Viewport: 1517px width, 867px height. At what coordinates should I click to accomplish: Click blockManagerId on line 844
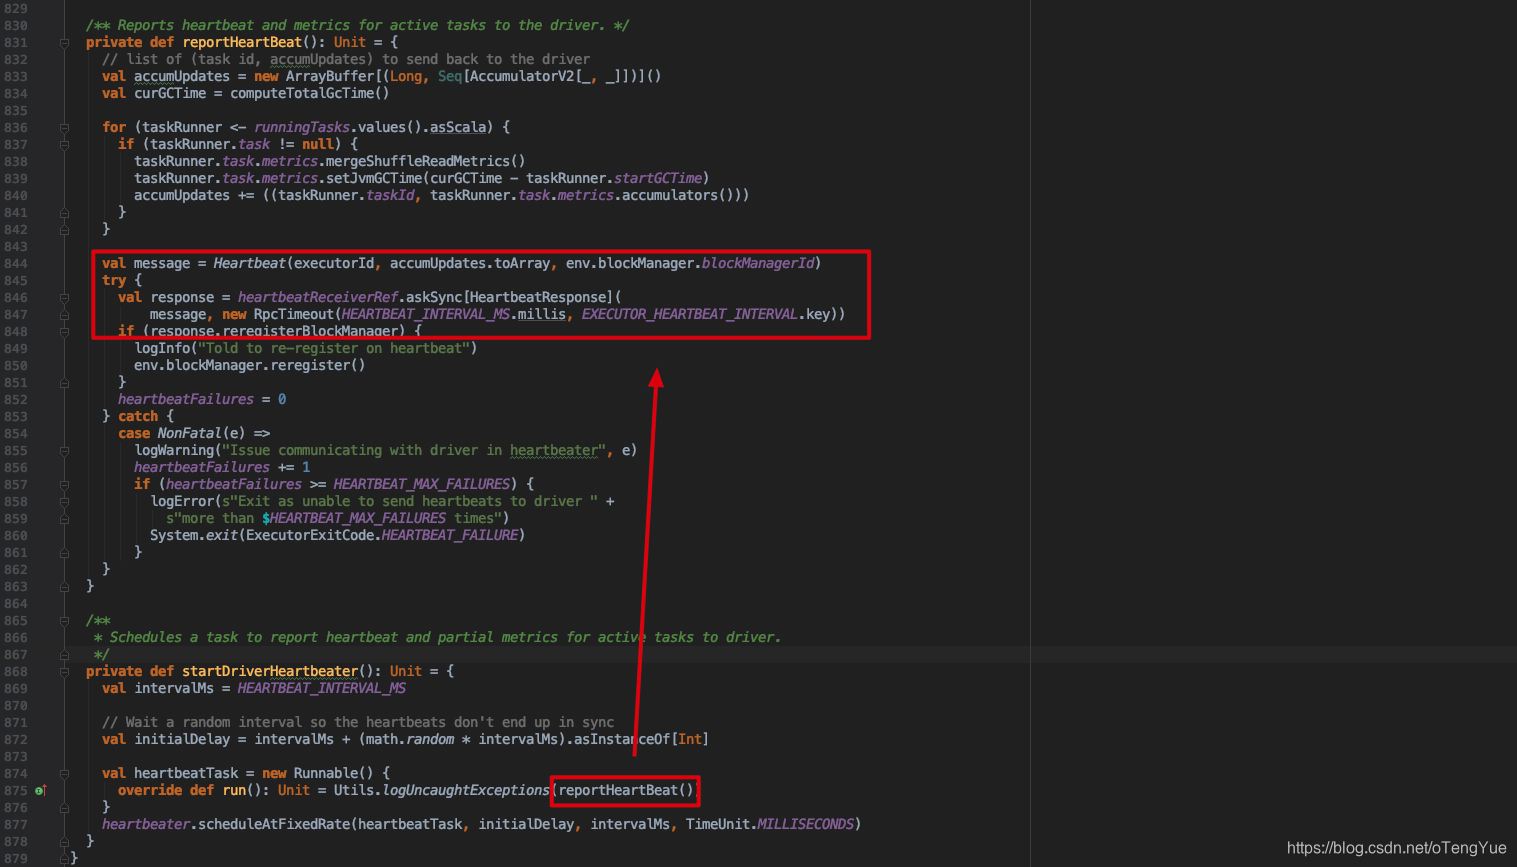758,263
